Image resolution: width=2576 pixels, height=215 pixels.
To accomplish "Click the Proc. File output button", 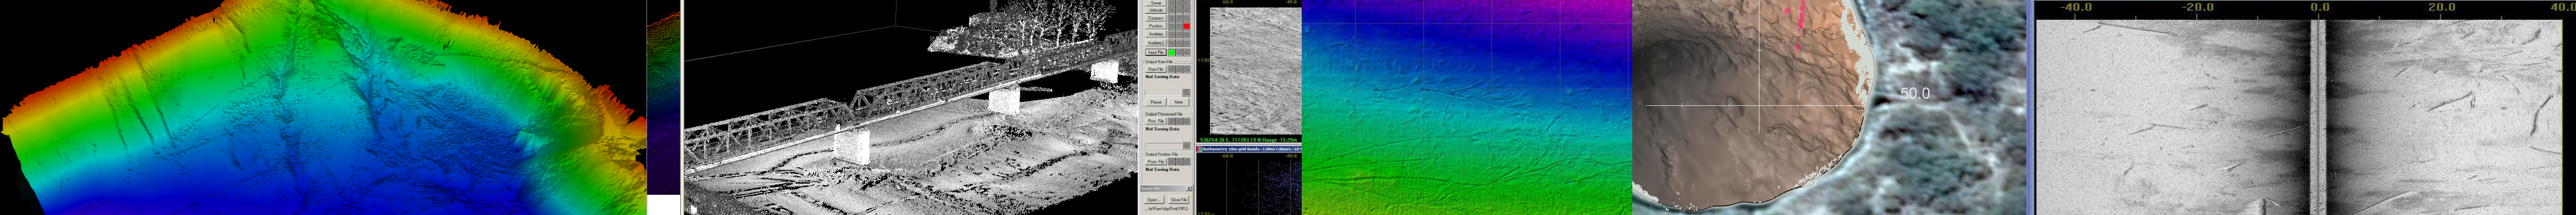I will coord(1156,121).
